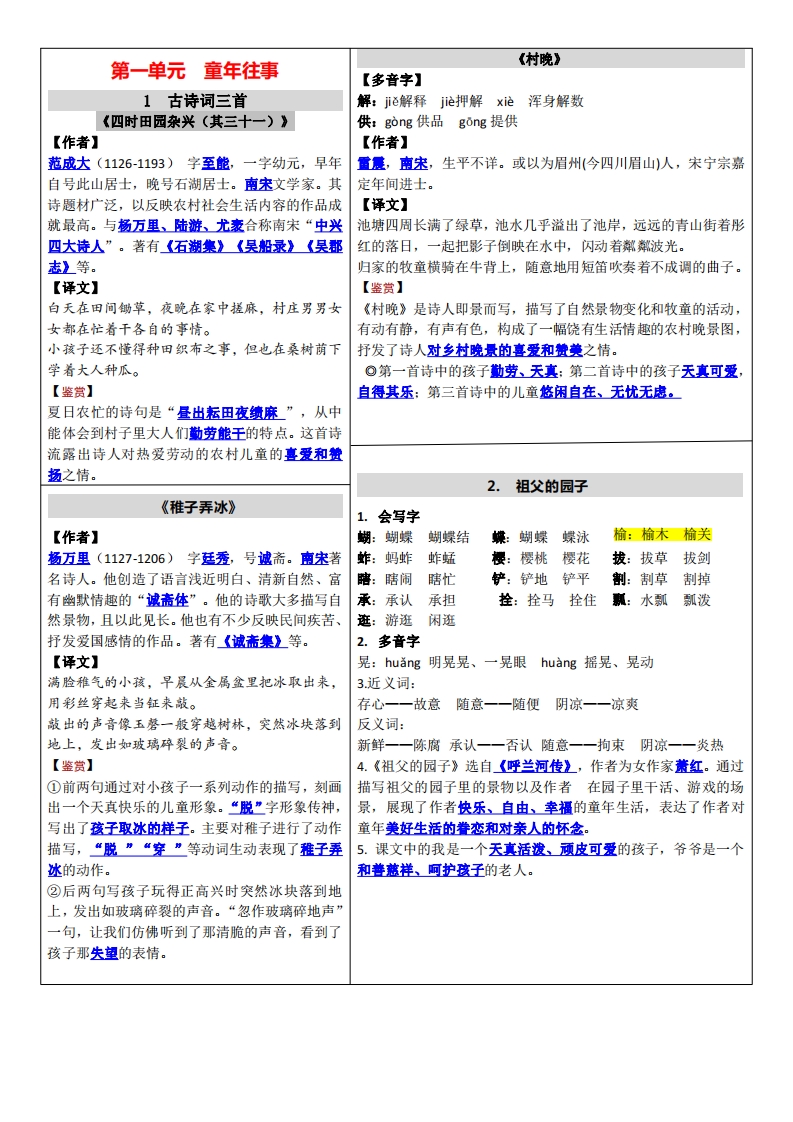Screen dimensions: 793x1122
Task: Click the underlined 快乐、自由、幸福 text
Action: (x=515, y=808)
